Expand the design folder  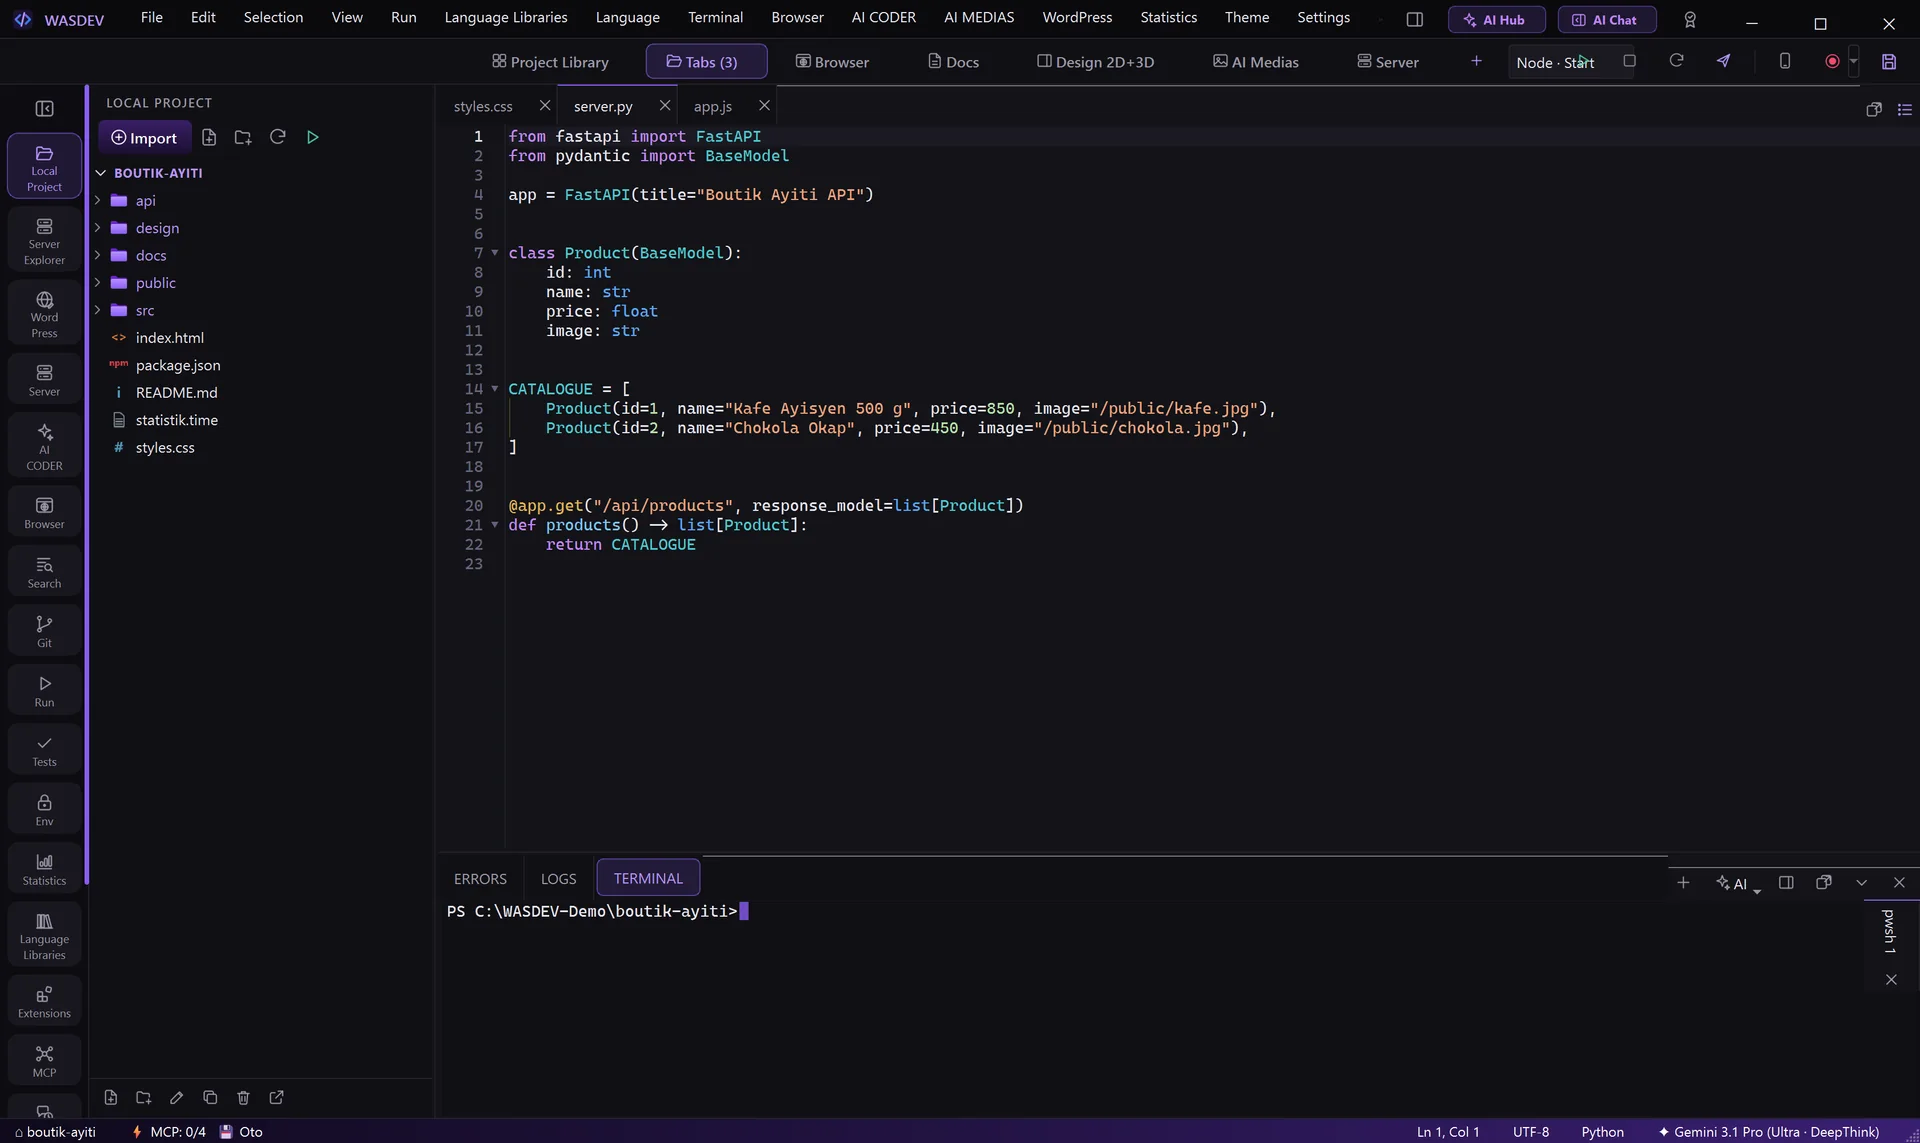coord(98,228)
